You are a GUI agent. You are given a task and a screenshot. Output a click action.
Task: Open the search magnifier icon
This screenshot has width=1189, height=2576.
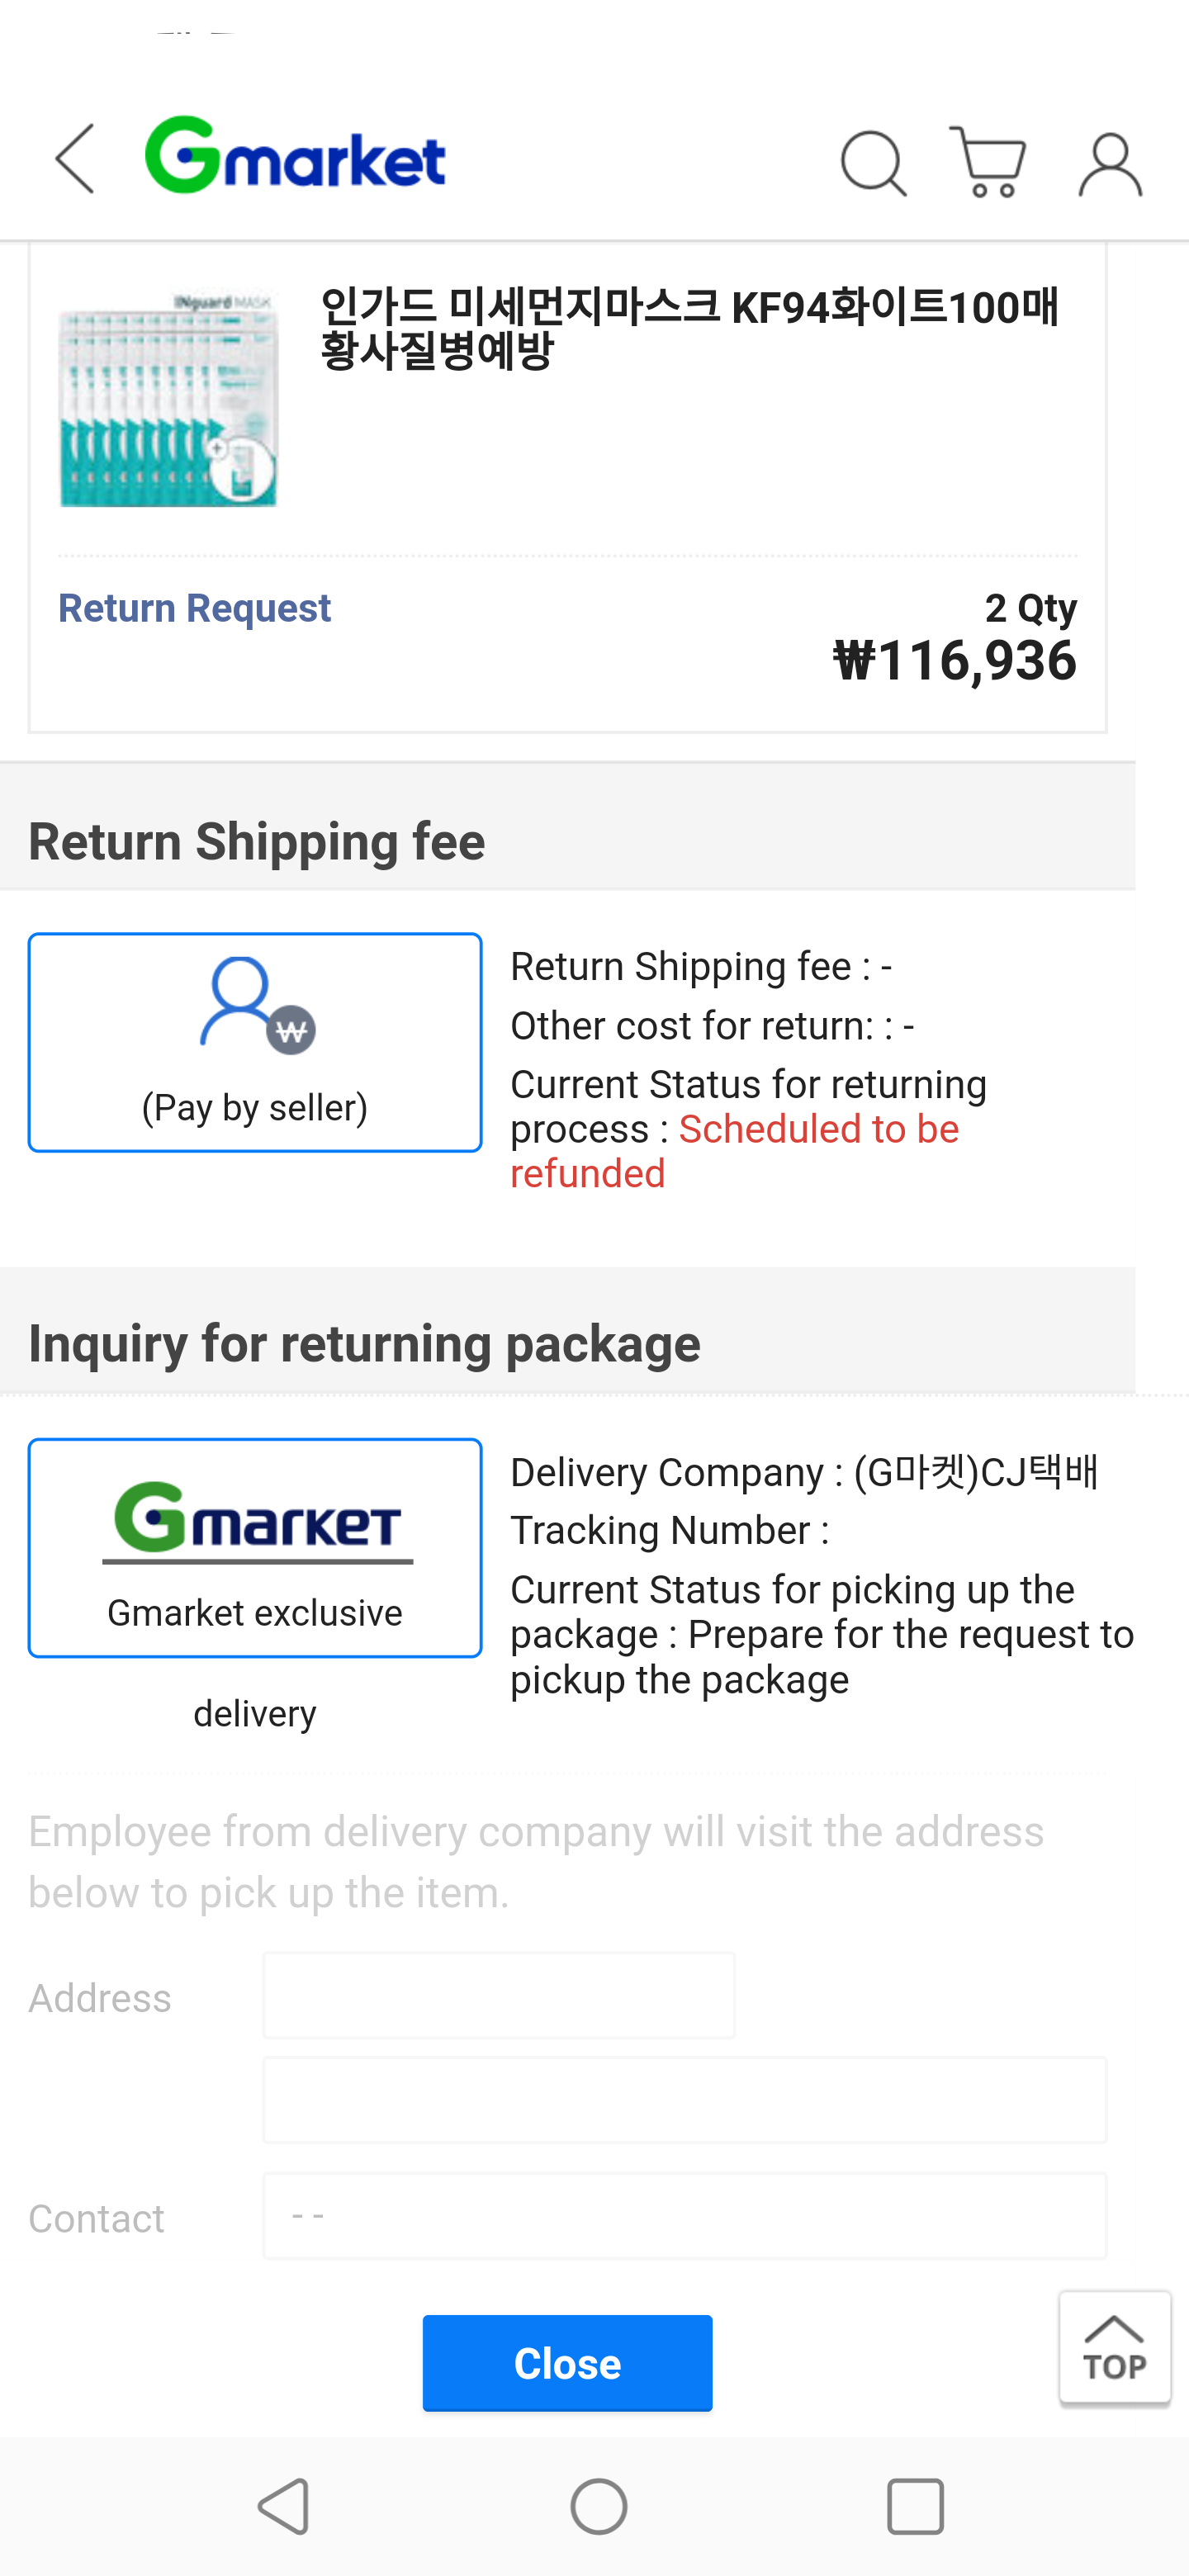(x=873, y=163)
